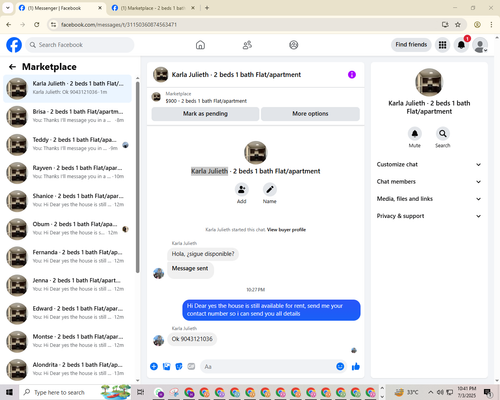
Task: Open a new browser tab
Action: [207, 8]
